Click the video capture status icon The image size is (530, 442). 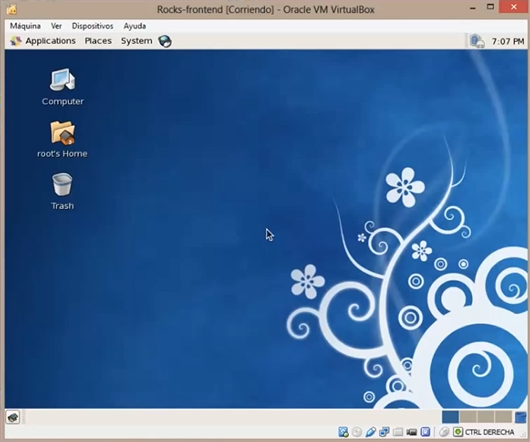tap(411, 432)
